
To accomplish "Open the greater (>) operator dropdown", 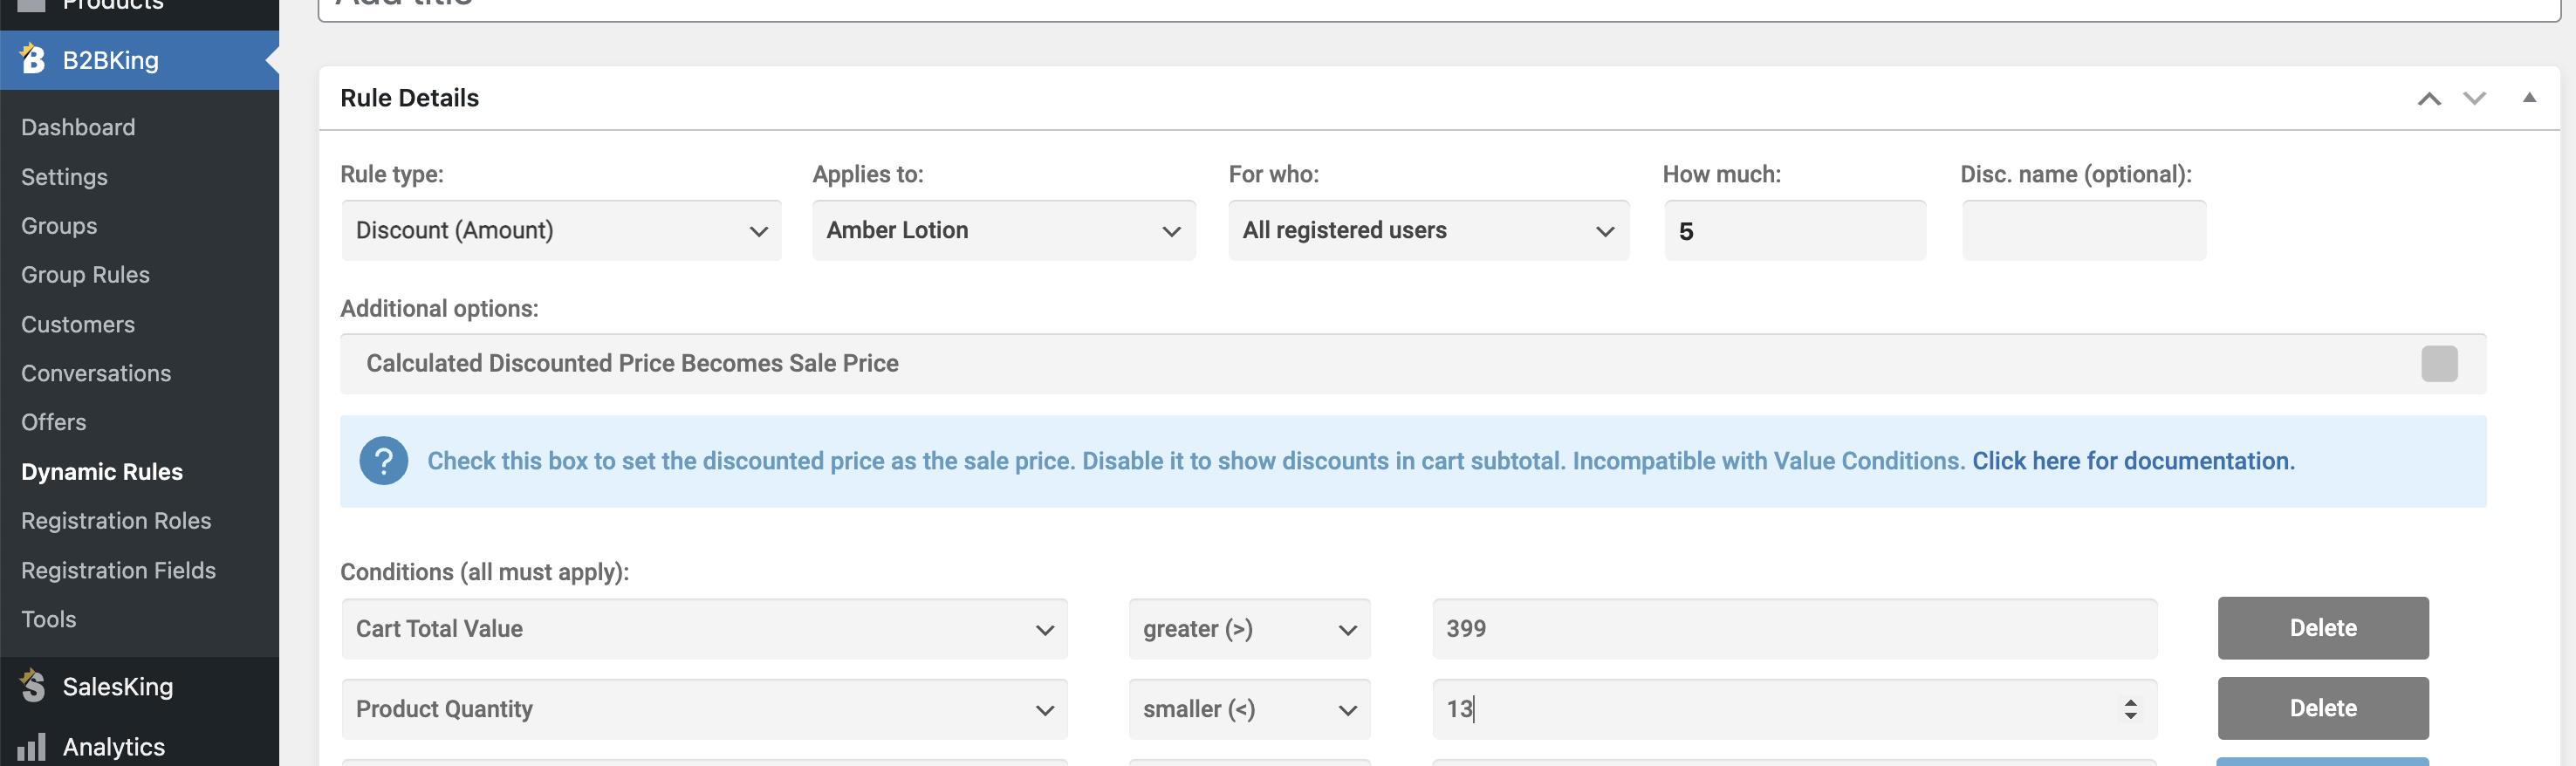I will click(x=1249, y=629).
